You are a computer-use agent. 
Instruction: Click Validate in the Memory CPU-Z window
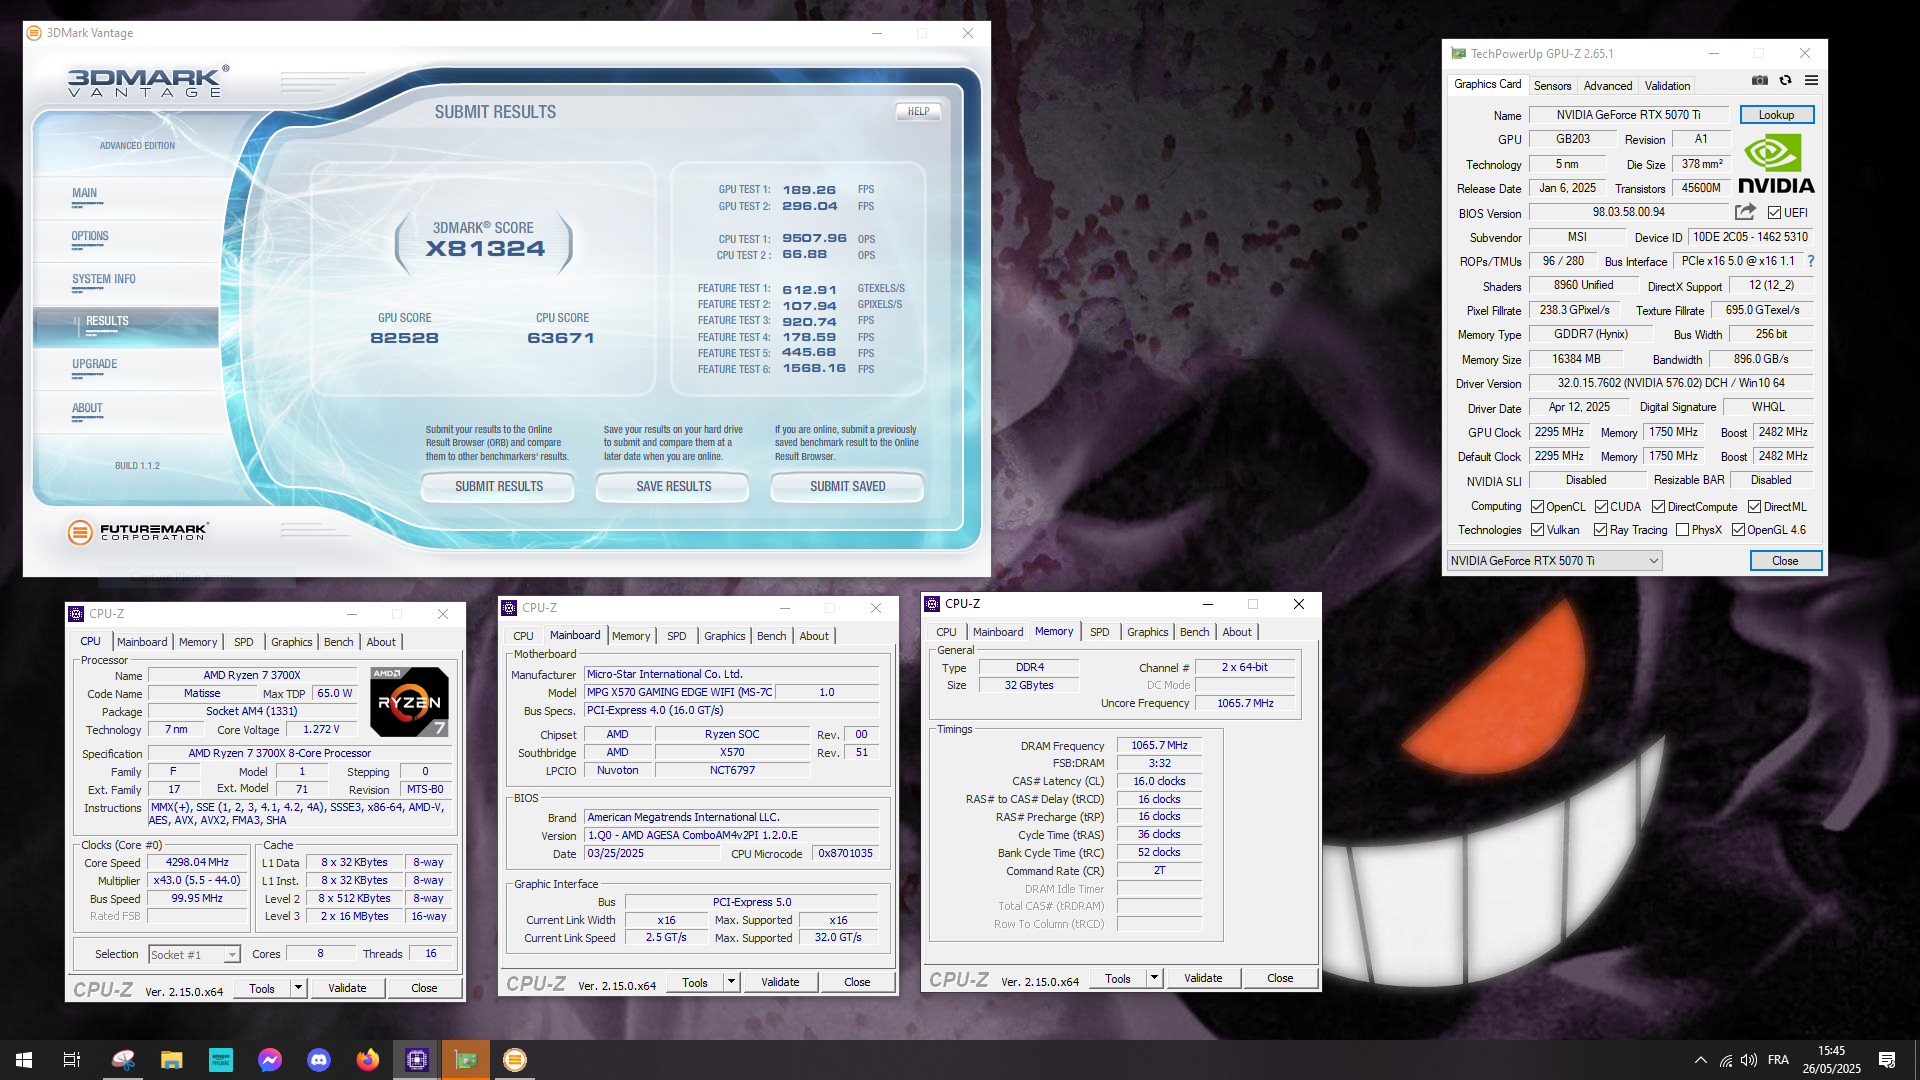coord(1203,978)
